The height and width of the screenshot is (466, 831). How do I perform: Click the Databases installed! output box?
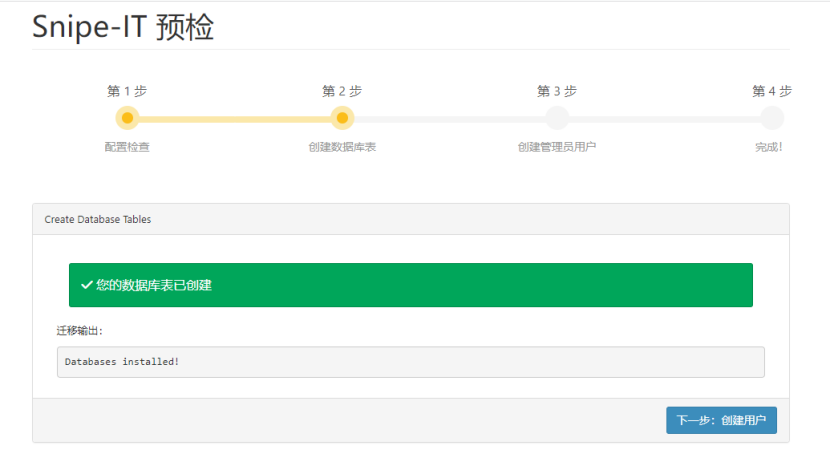411,362
